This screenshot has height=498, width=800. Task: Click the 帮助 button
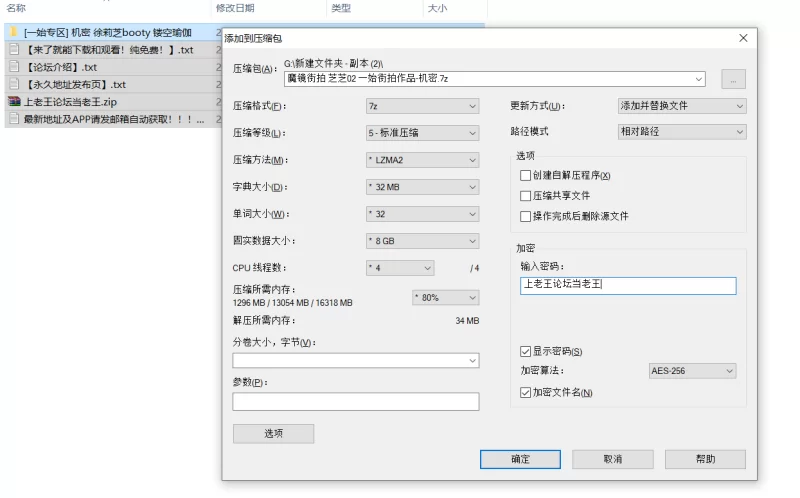pyautogui.click(x=705, y=459)
